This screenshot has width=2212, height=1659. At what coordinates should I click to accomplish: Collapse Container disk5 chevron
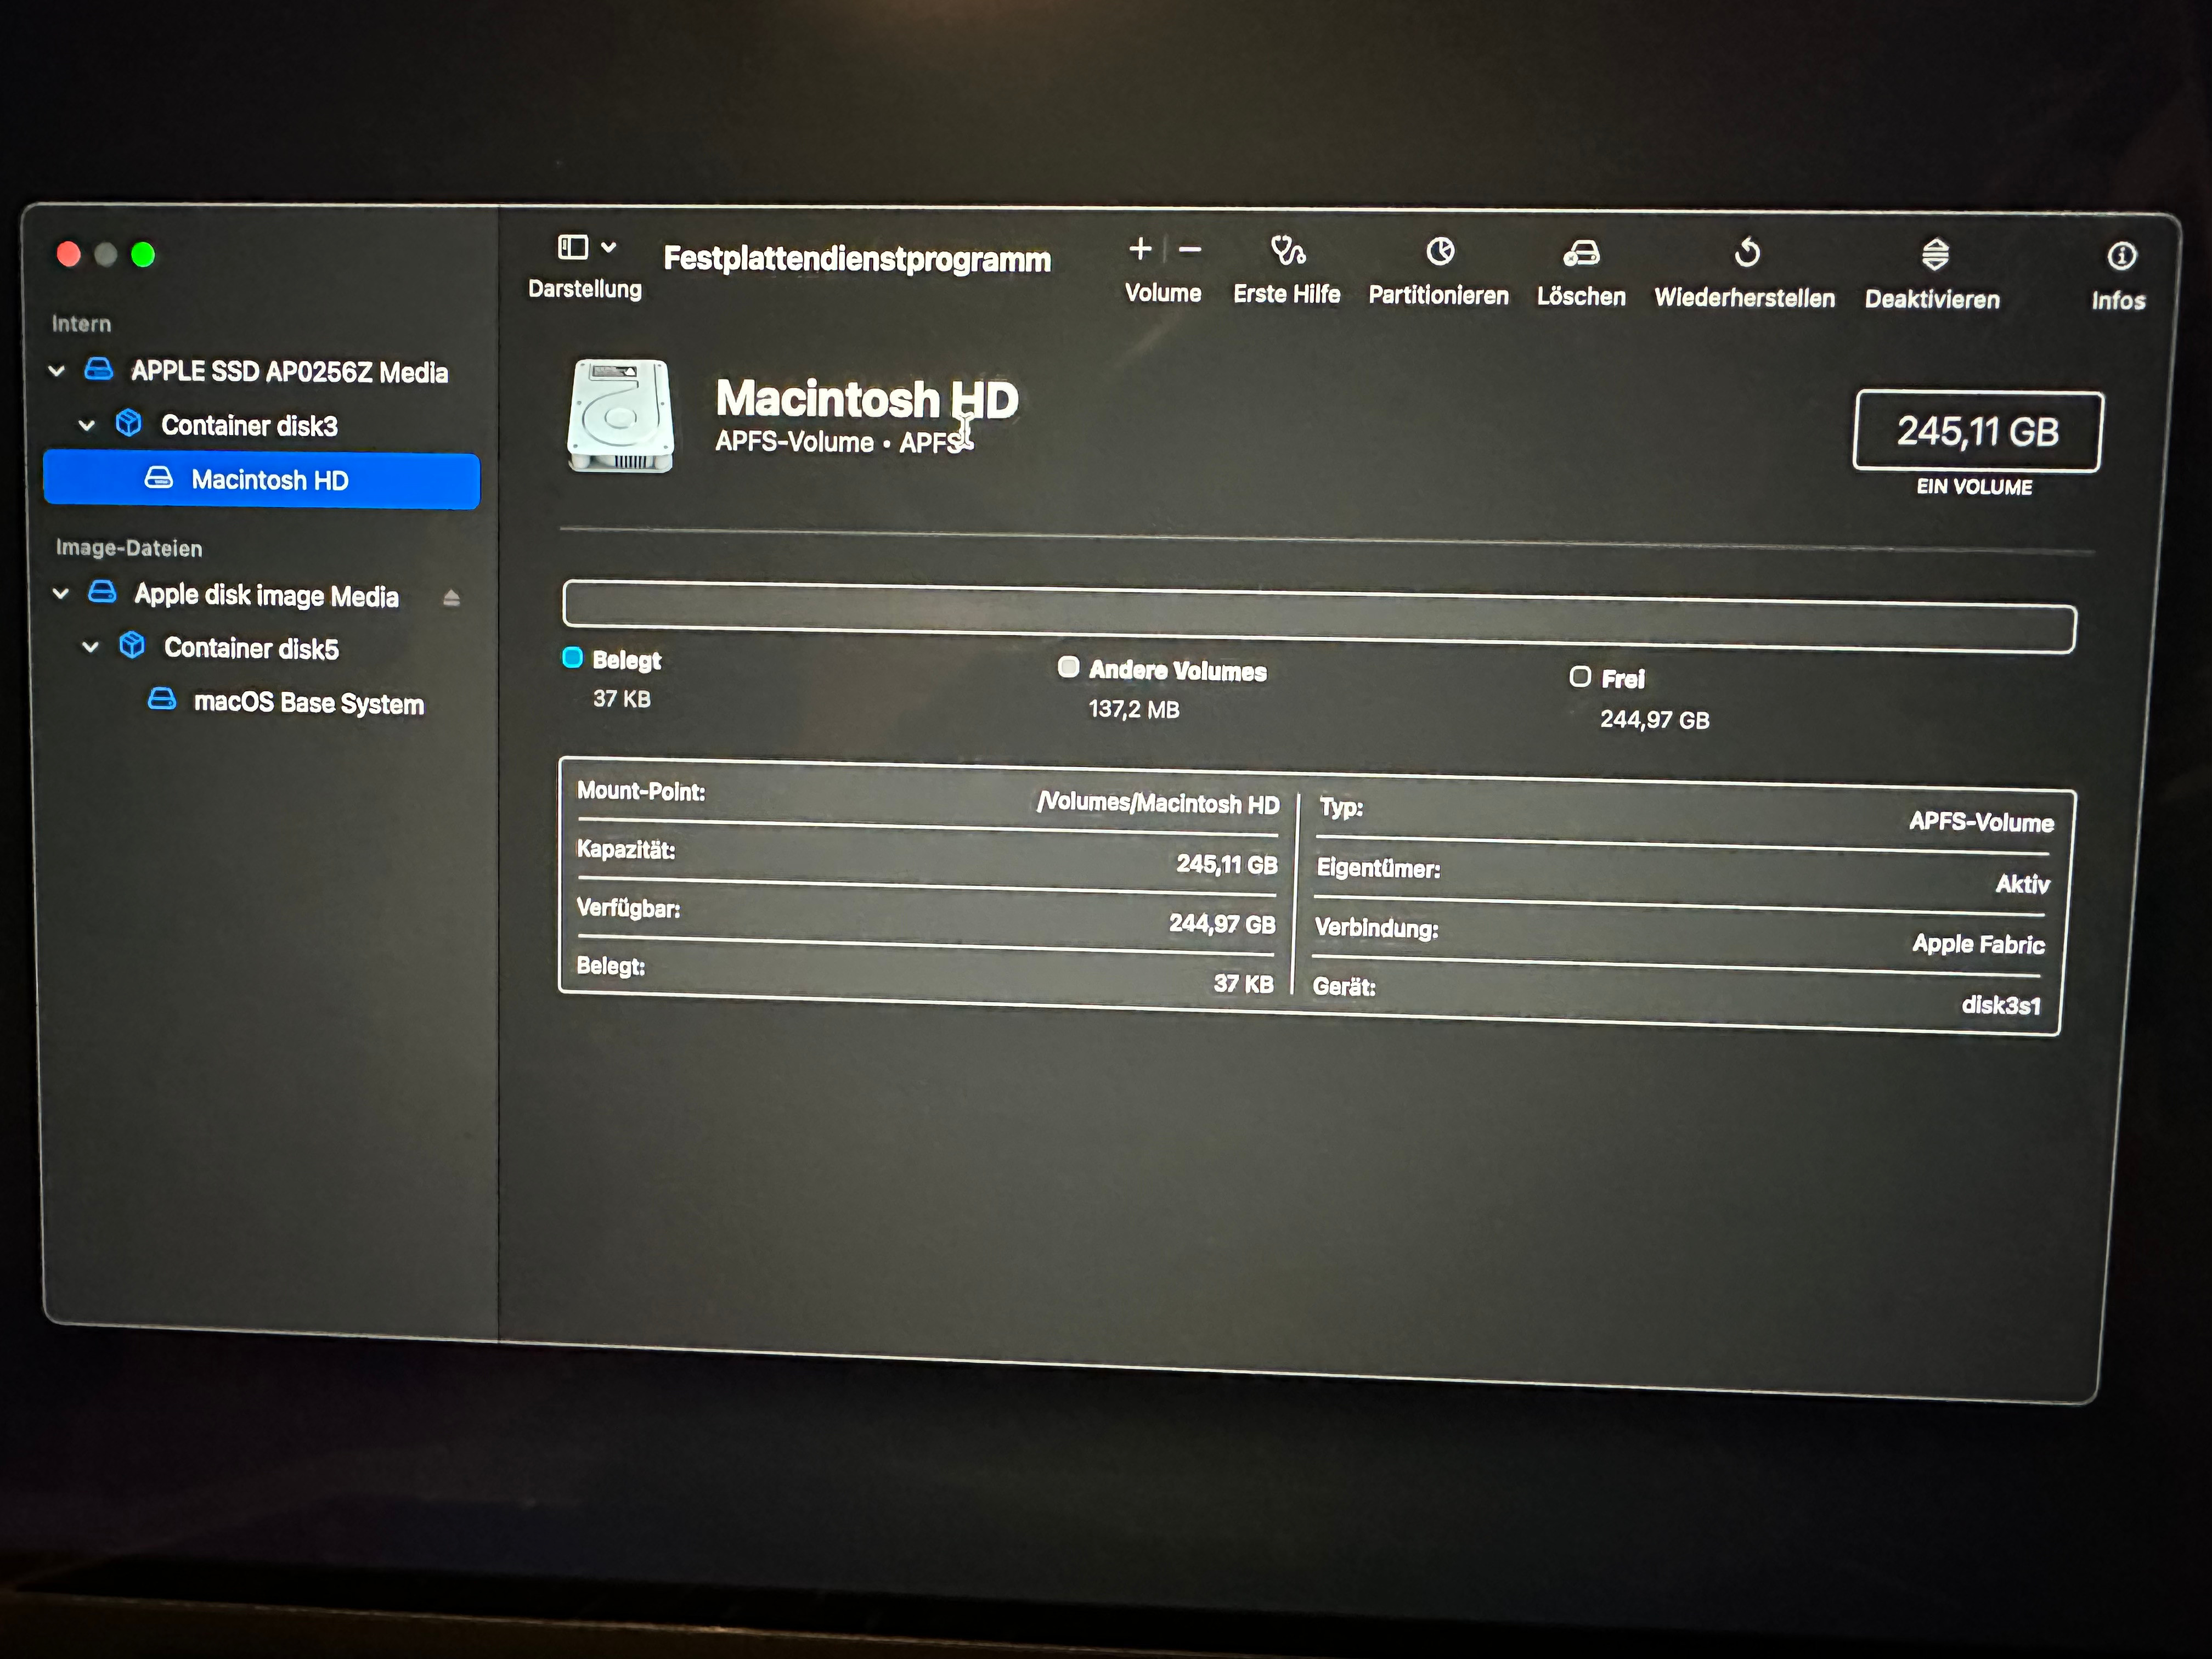point(90,647)
